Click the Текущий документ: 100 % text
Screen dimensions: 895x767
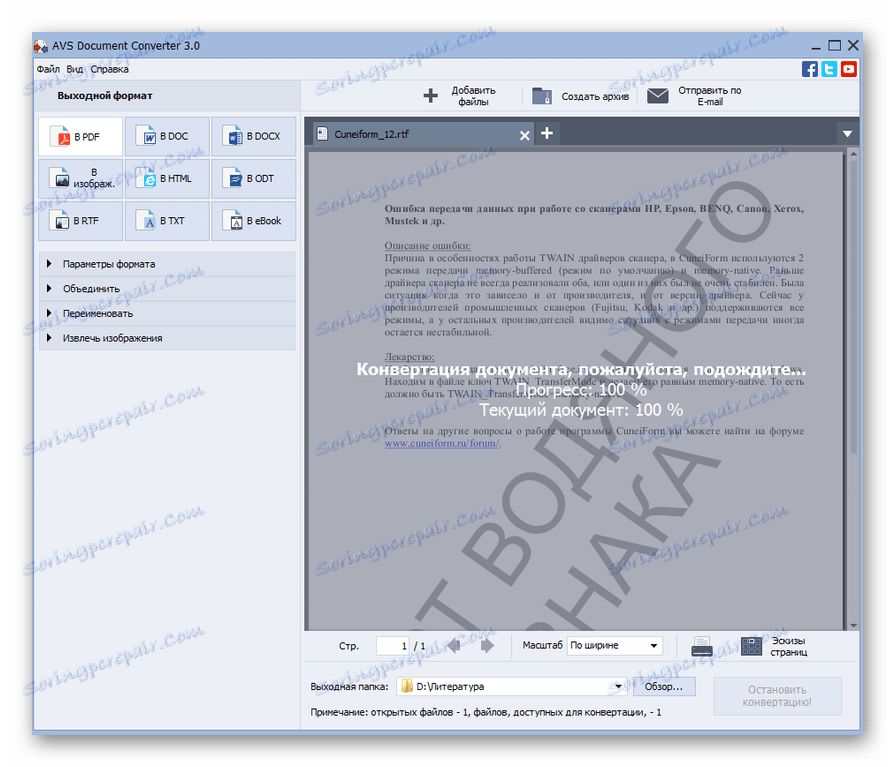coord(581,410)
